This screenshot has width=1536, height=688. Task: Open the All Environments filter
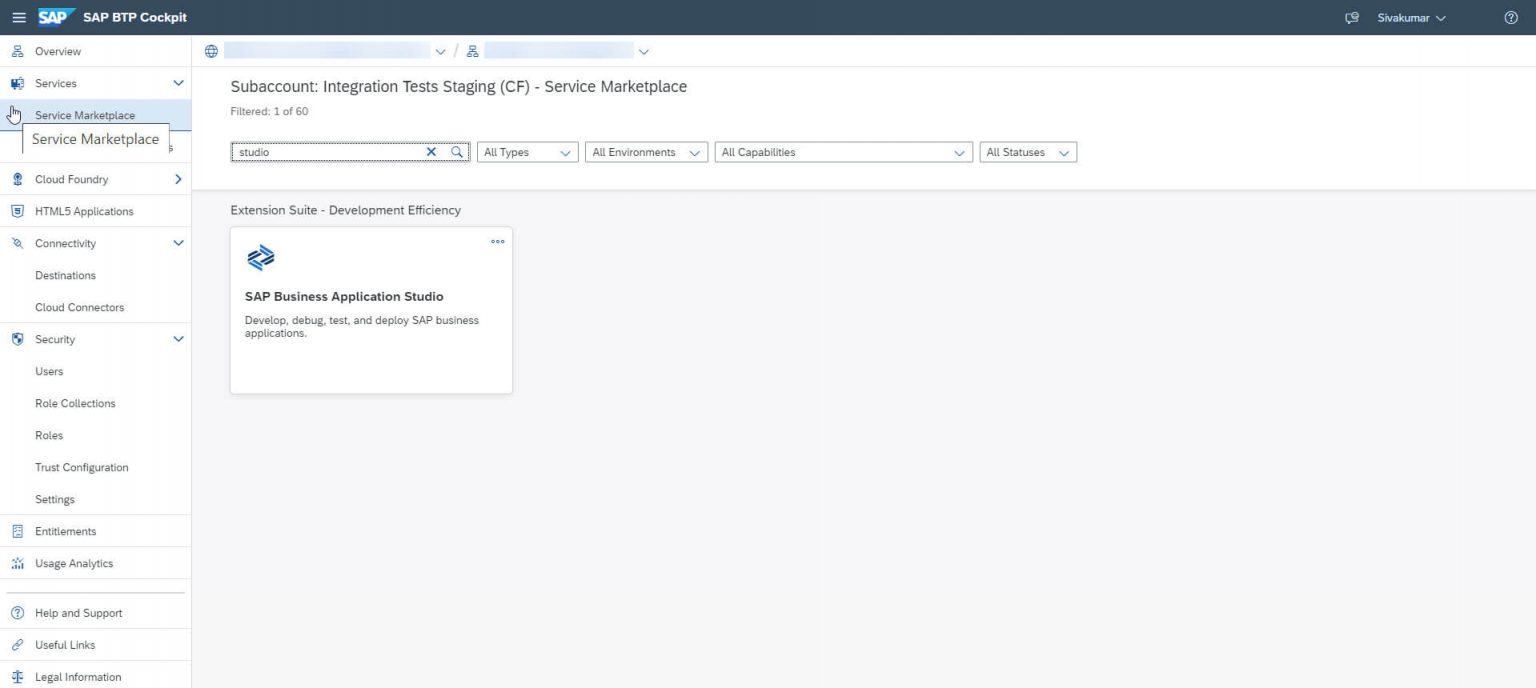[645, 152]
